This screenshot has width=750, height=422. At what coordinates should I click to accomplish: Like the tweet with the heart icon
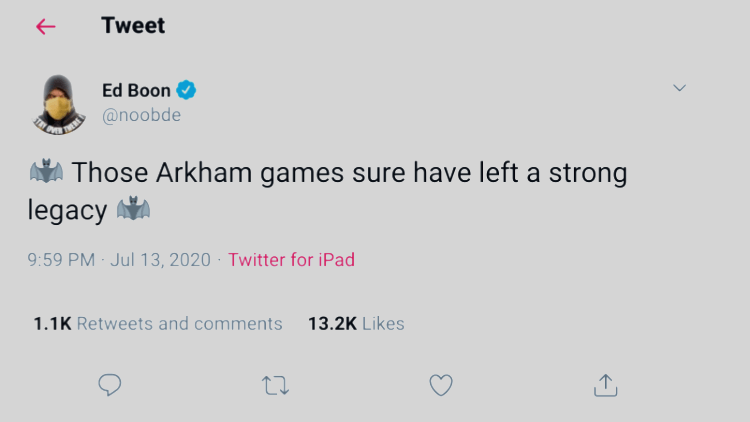point(440,385)
